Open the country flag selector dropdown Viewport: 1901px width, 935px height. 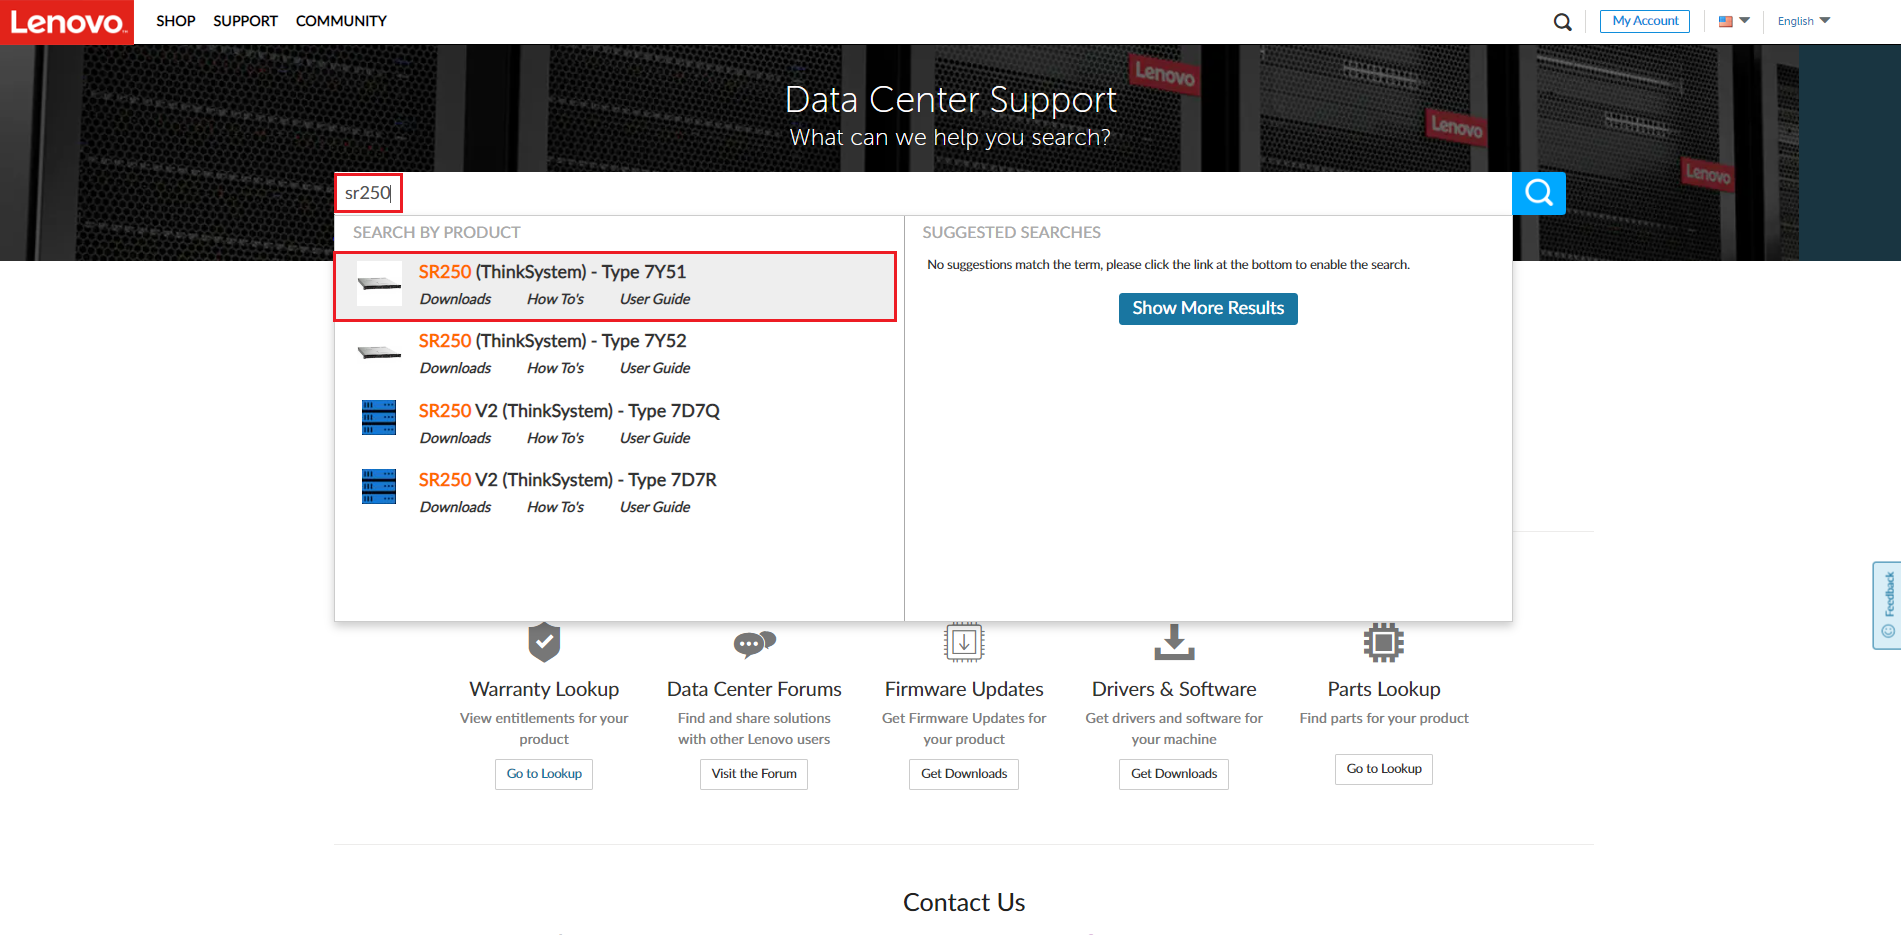[1733, 20]
